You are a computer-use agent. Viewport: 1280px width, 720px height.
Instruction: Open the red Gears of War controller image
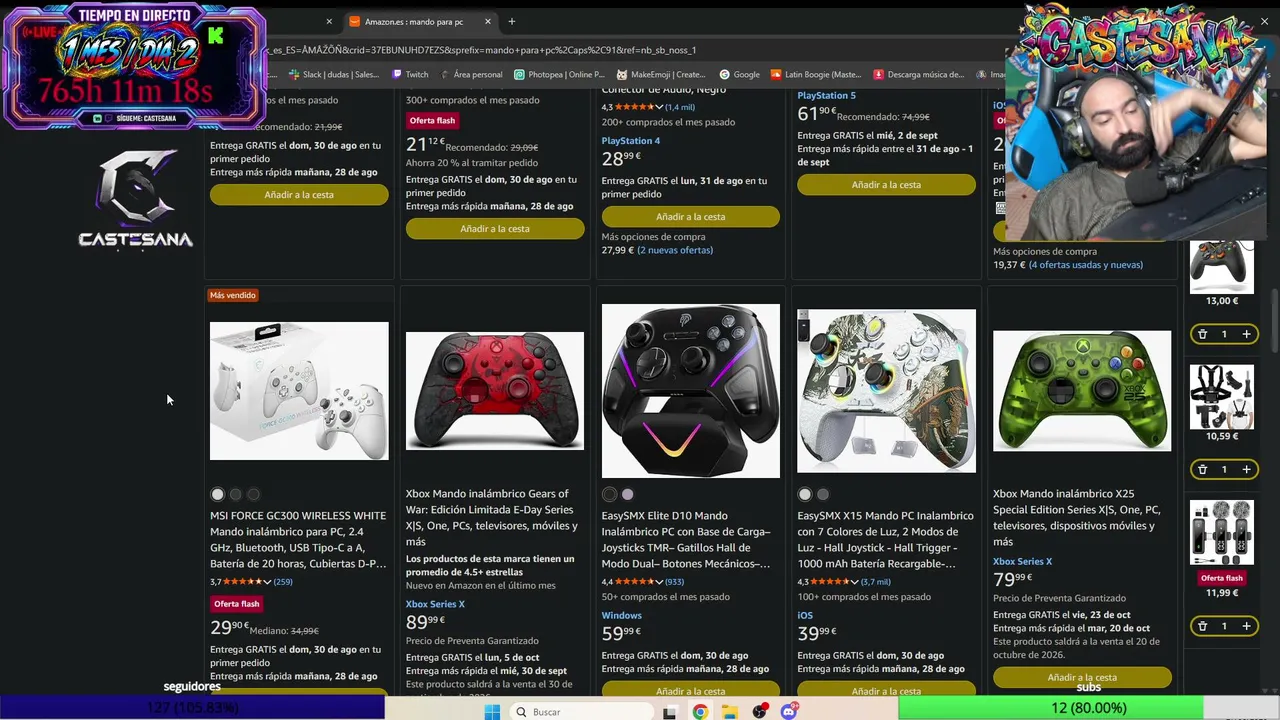click(495, 391)
